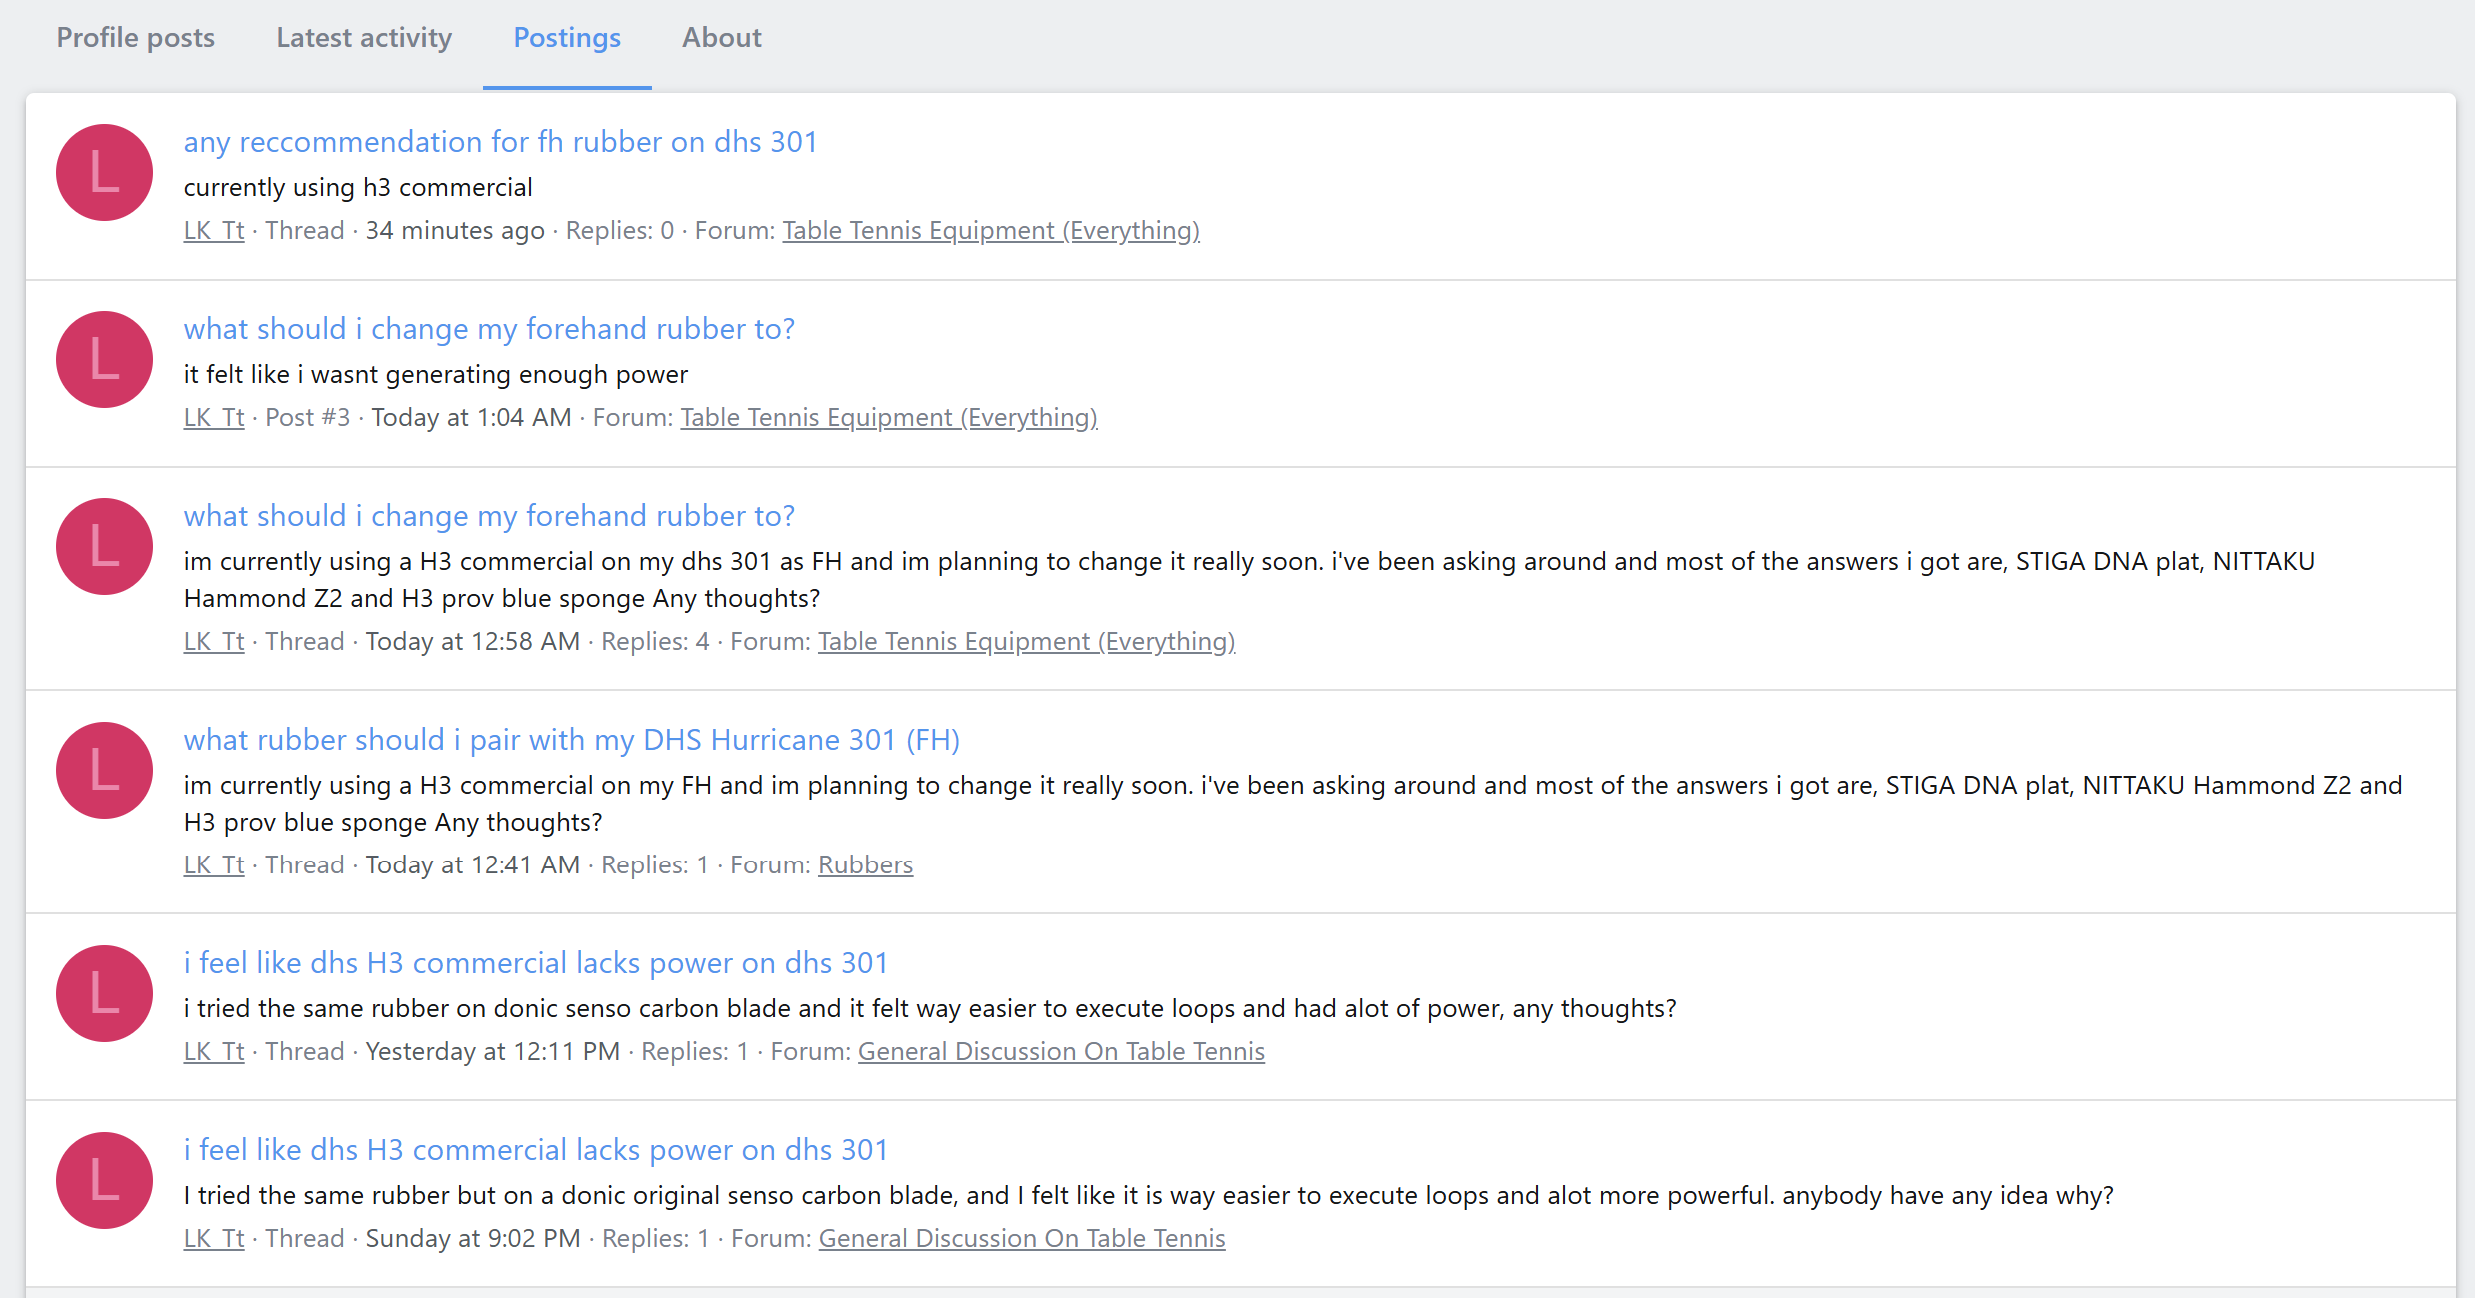
Task: Click the 'Sunday at 9:02 PM' timestamp
Action: [x=473, y=1239]
